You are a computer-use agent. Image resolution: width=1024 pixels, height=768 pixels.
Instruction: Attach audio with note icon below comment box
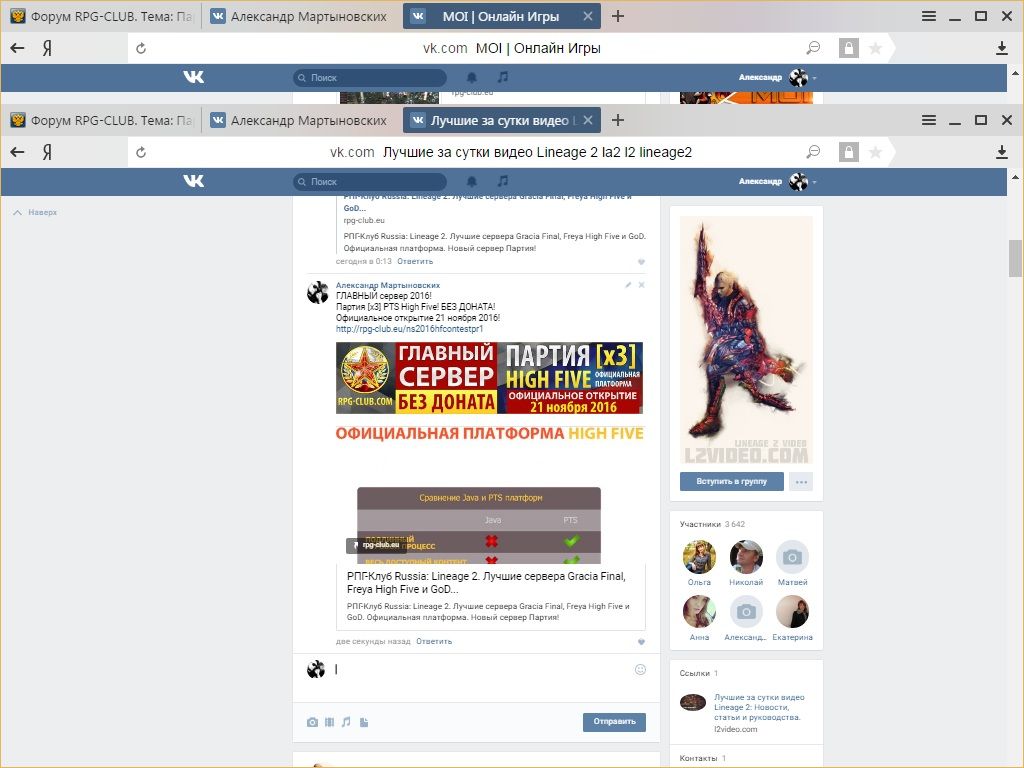click(346, 722)
